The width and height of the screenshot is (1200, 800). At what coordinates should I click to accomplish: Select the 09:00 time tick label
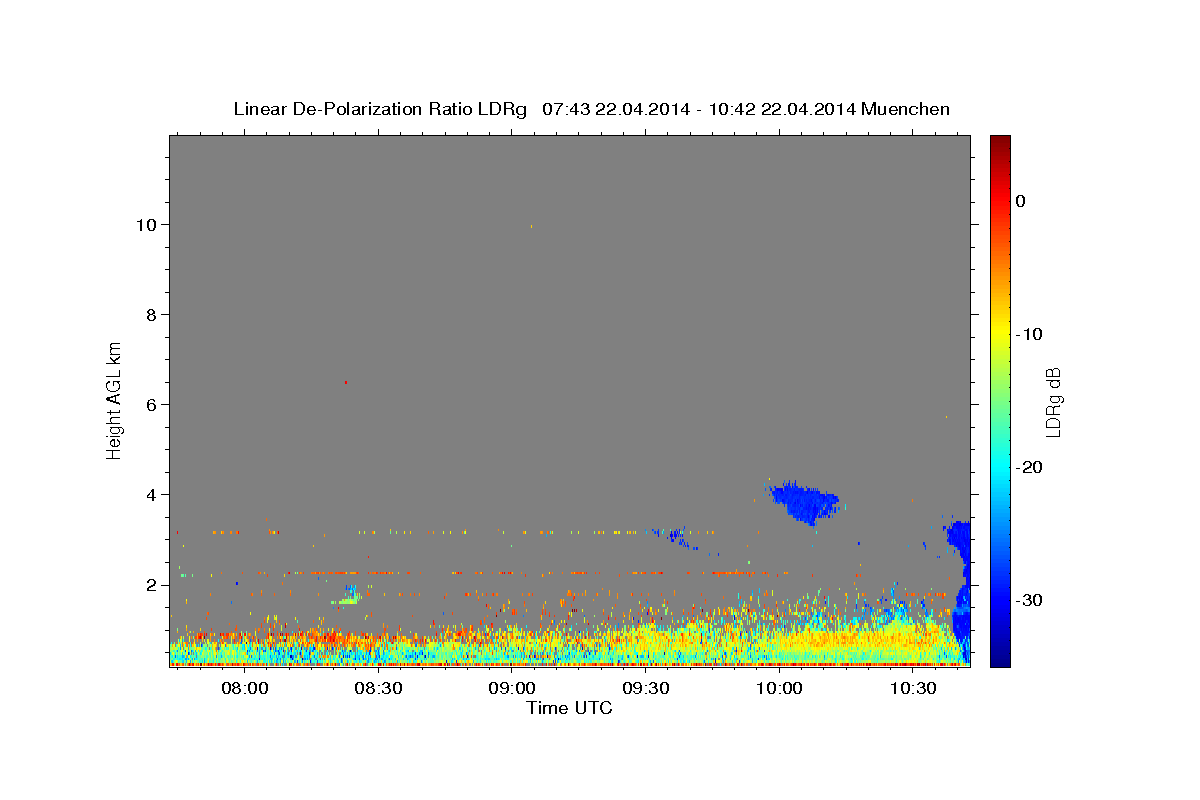[x=511, y=689]
